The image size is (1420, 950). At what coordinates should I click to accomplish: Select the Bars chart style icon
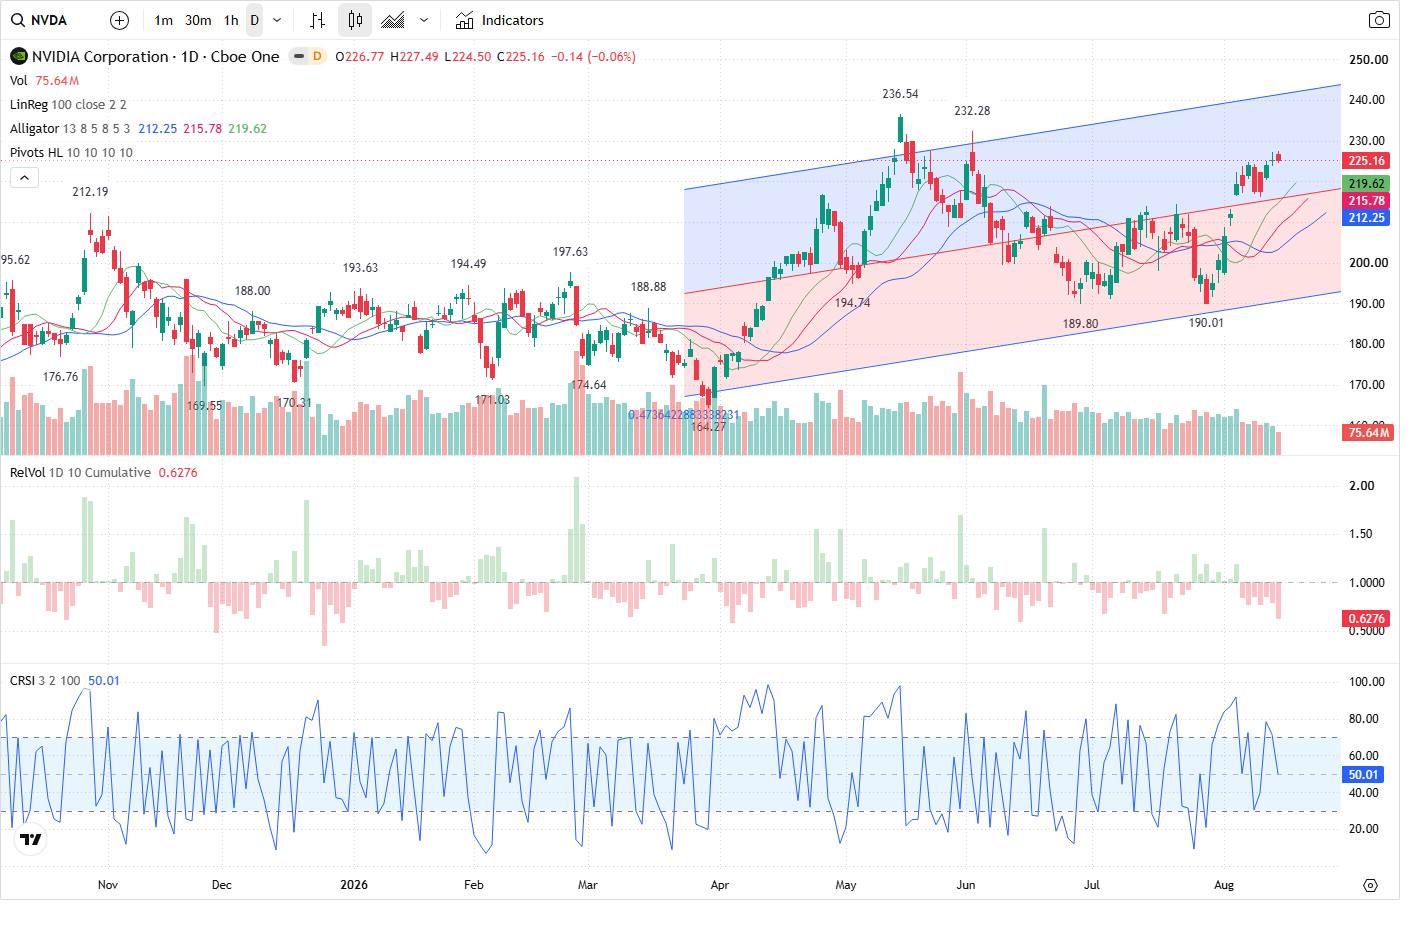coord(317,20)
